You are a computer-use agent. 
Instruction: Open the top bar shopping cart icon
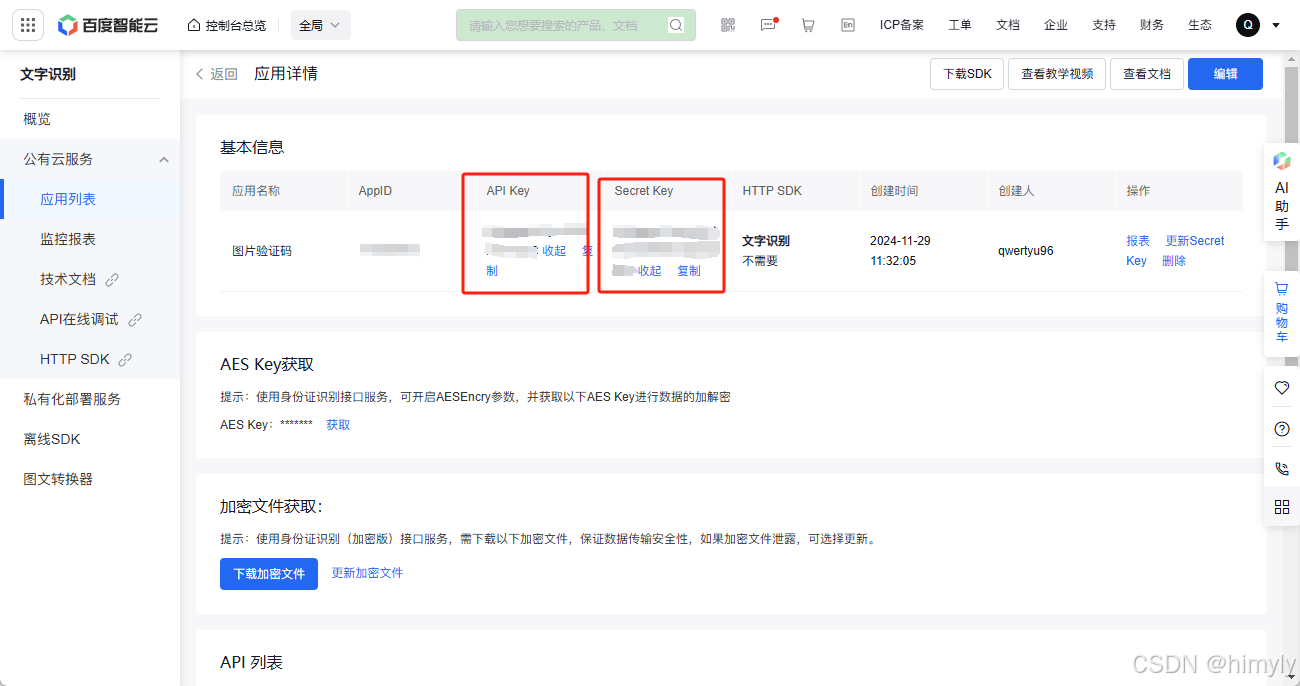(808, 25)
